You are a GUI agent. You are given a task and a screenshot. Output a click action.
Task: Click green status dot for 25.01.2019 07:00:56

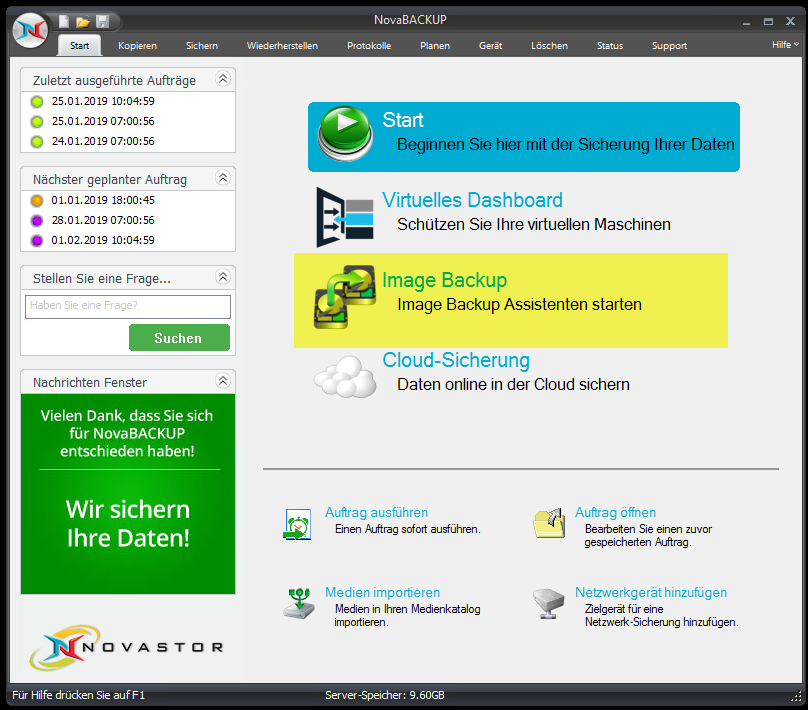pyautogui.click(x=37, y=122)
